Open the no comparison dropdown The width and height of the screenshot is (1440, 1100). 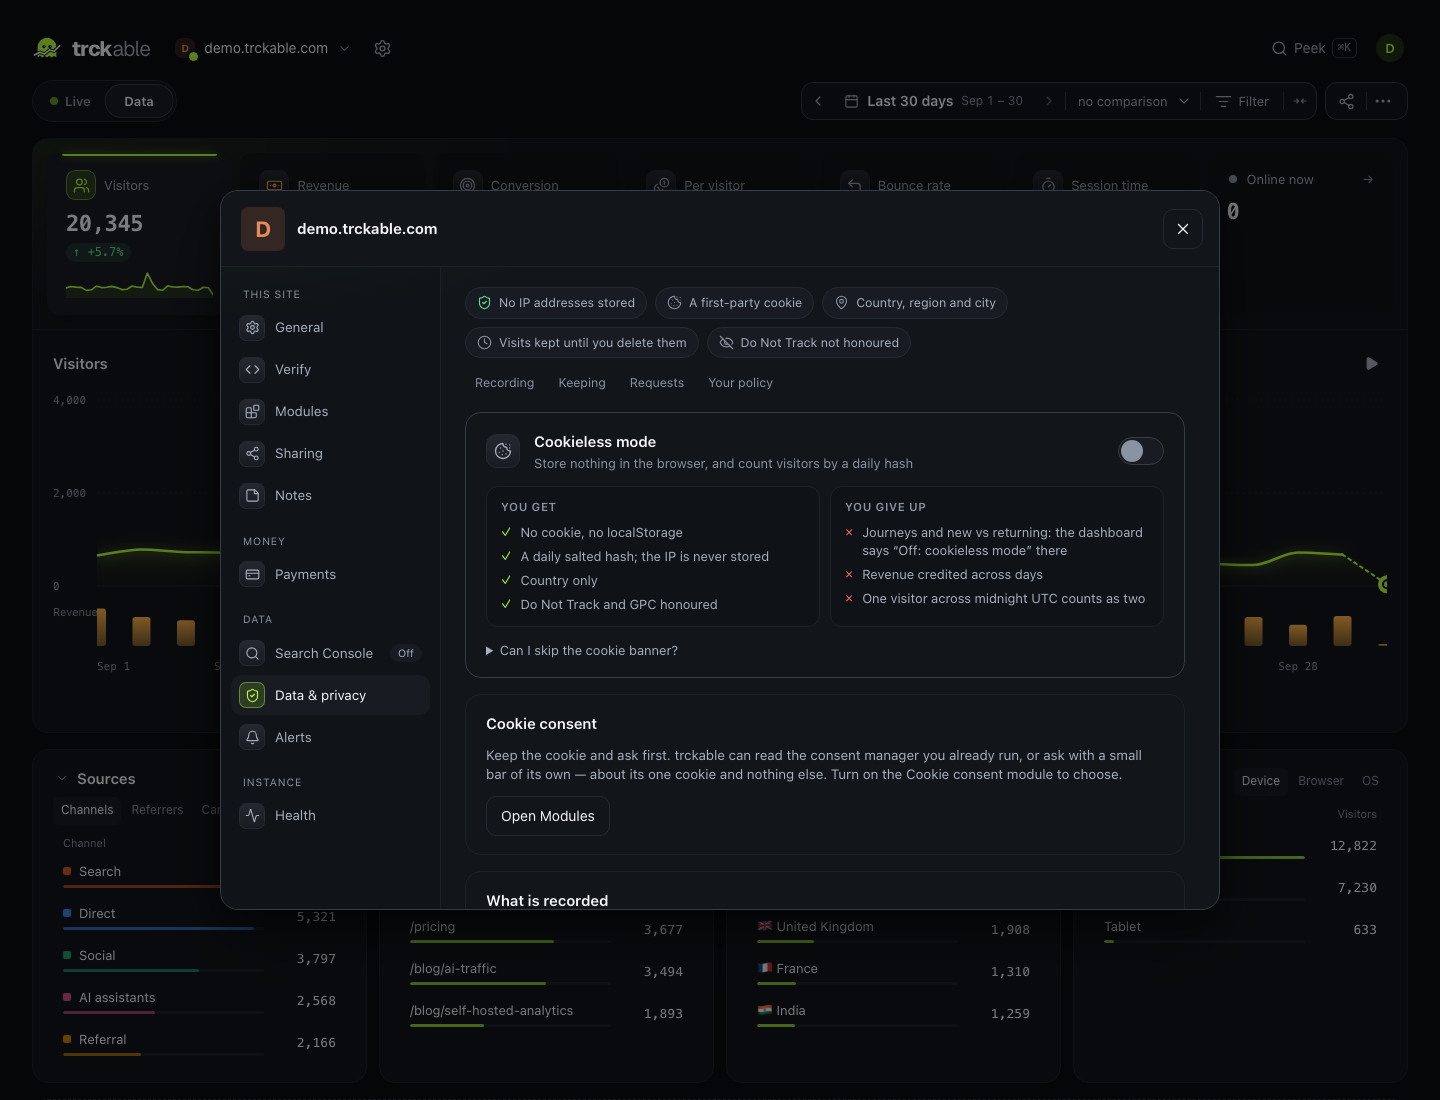tap(1133, 101)
